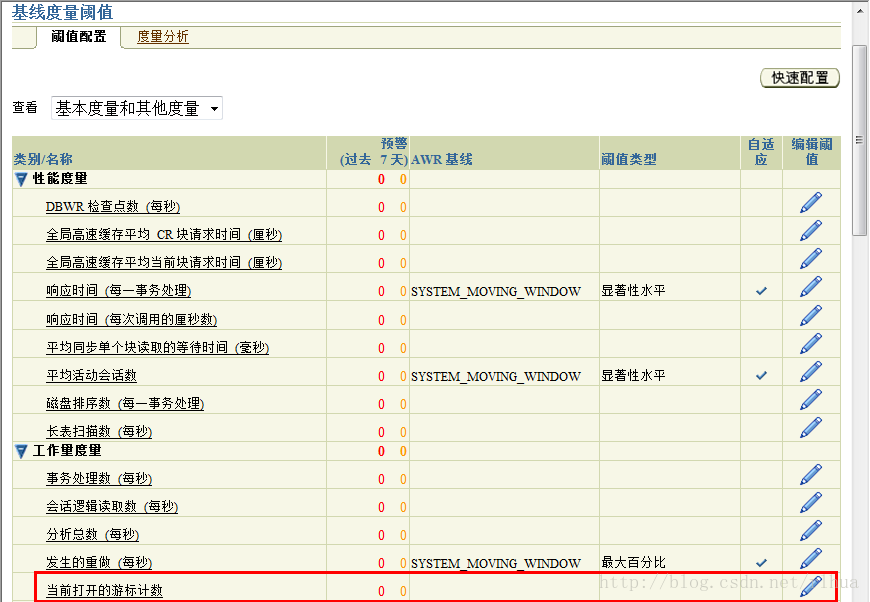Edit threshold for 响应时间 (每次调用的厘秒数)
The width and height of the screenshot is (870, 602).
[811, 316]
